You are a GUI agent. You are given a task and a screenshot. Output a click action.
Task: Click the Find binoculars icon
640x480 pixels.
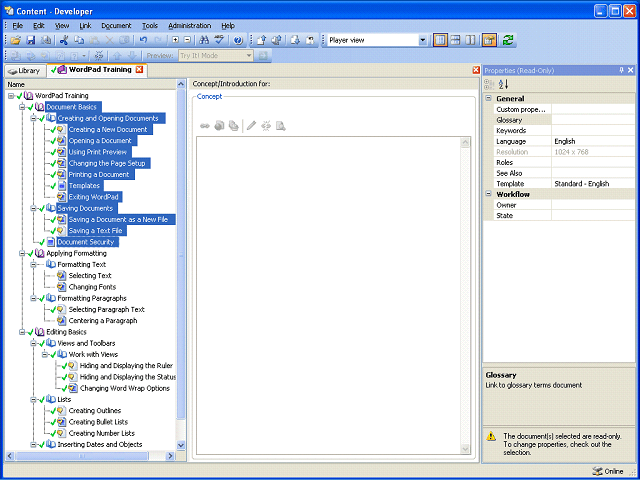click(203, 40)
